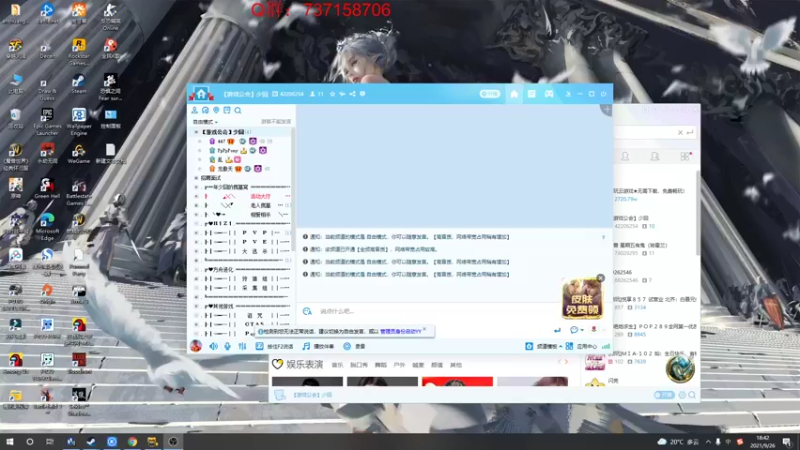Open the audio equalizer mixer icon
Screen dimensions: 800x450
click(x=242, y=346)
